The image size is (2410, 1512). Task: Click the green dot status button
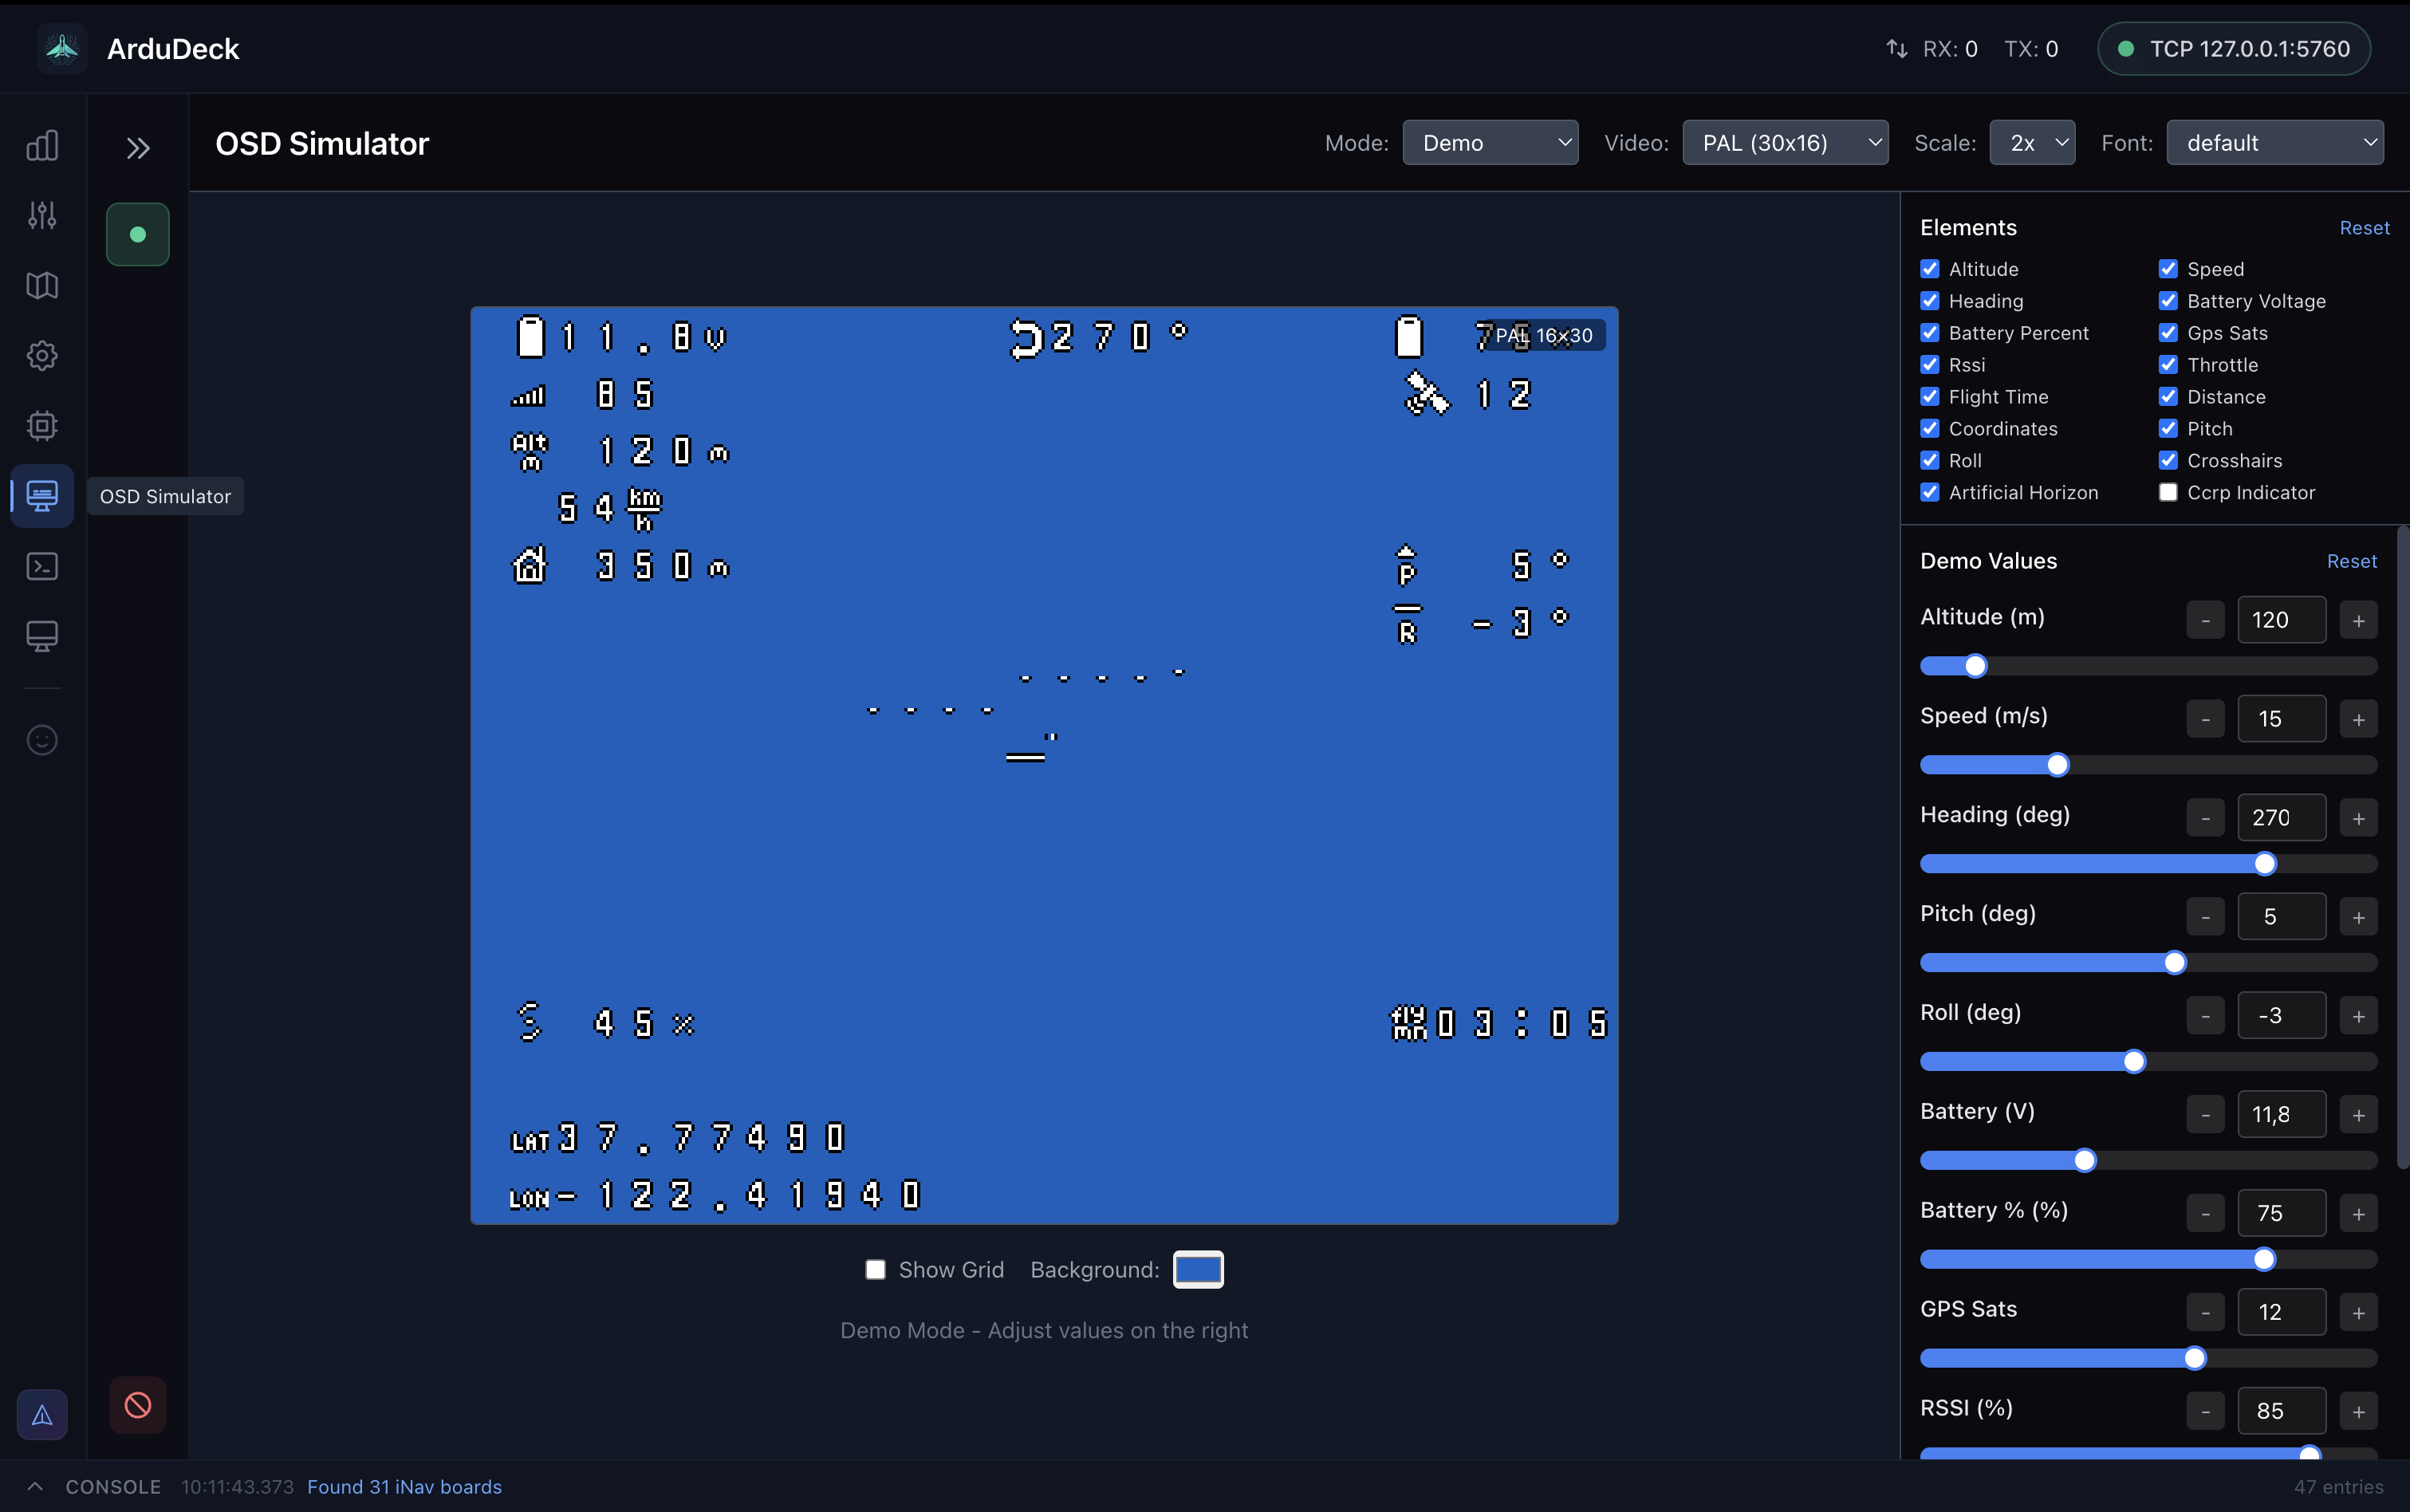[x=138, y=234]
